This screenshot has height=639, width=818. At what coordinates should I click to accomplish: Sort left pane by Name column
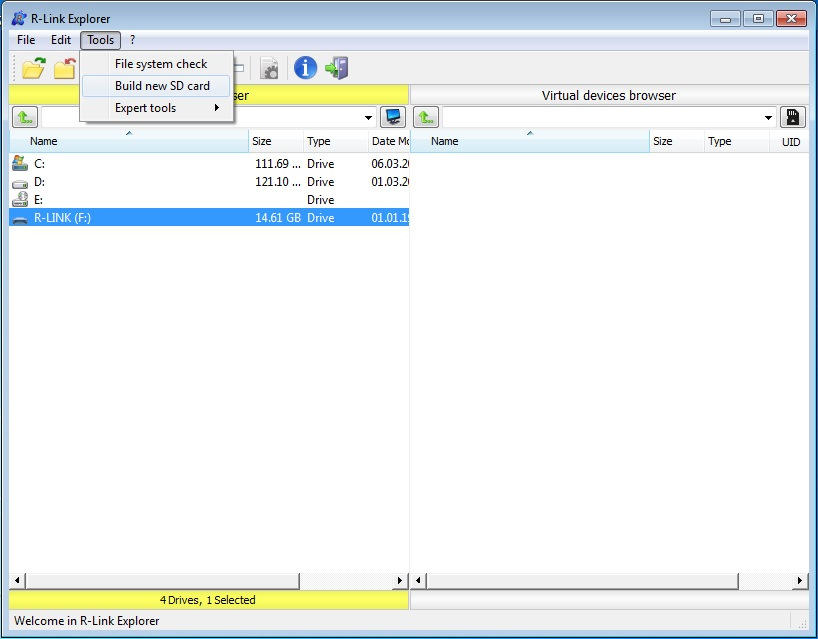point(129,141)
